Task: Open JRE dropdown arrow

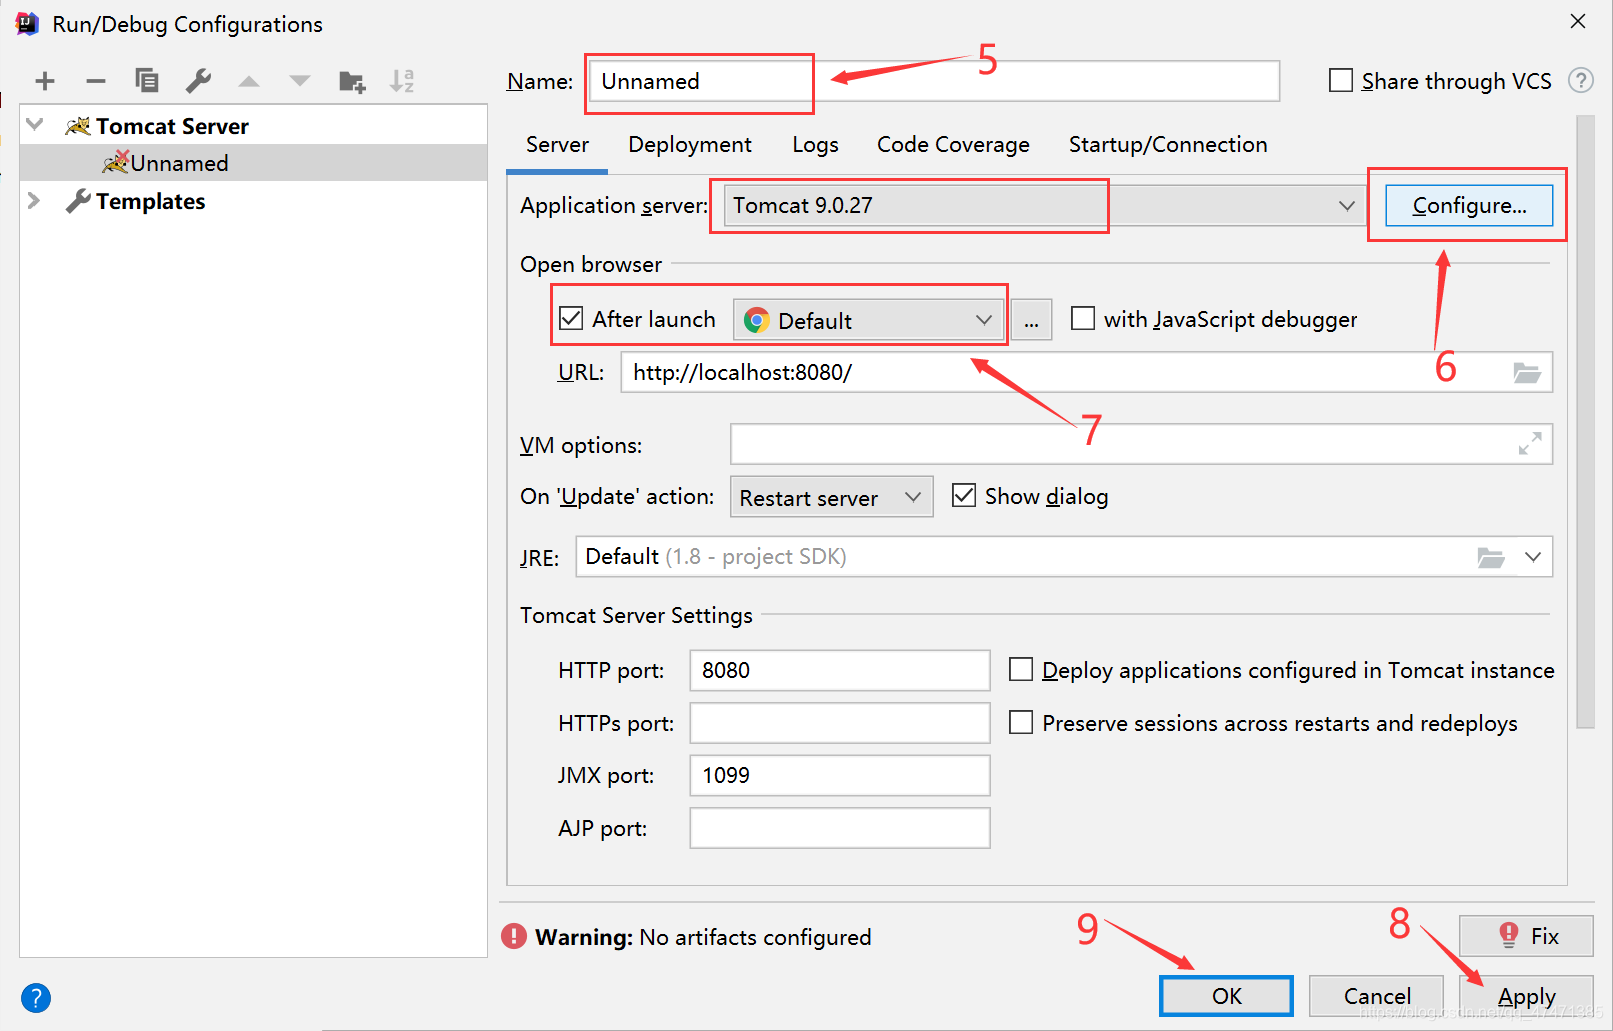Action: [1533, 557]
